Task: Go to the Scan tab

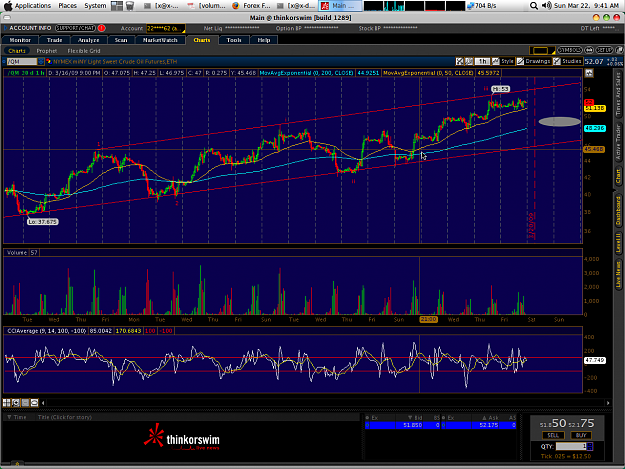Action: (121, 40)
